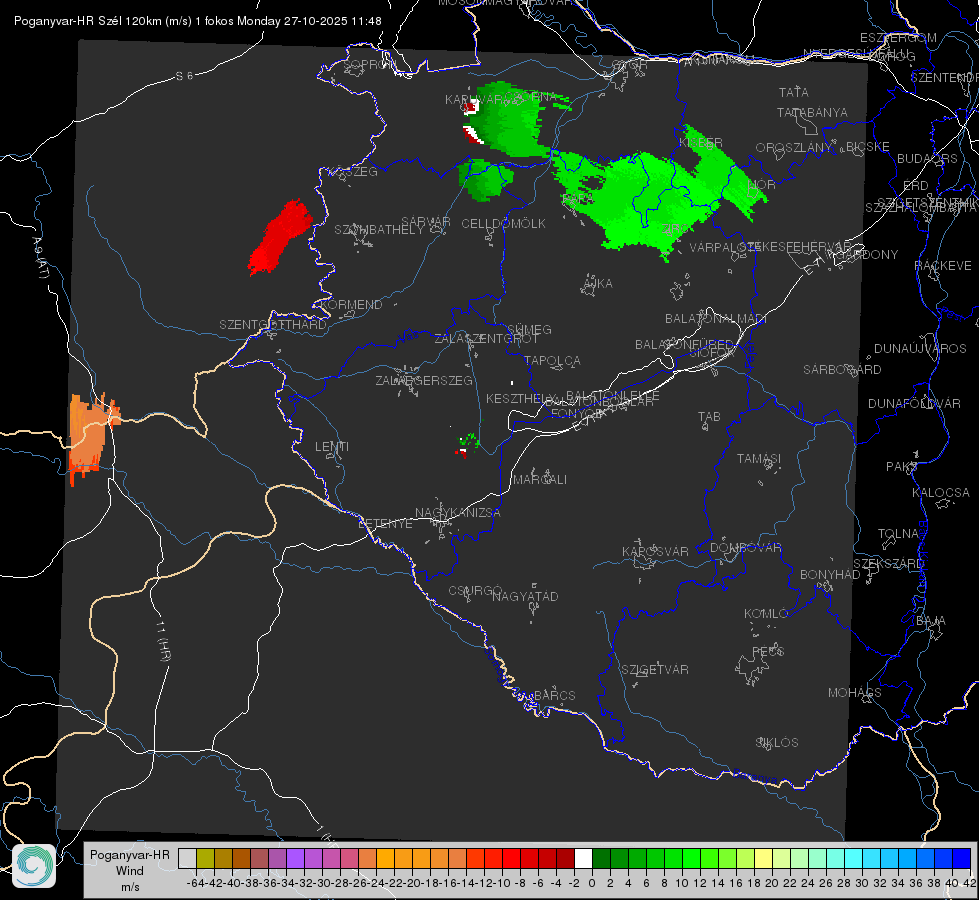This screenshot has width=979, height=900.
Task: Select the rightmost dark blue legend swatch
Action: tap(962, 859)
